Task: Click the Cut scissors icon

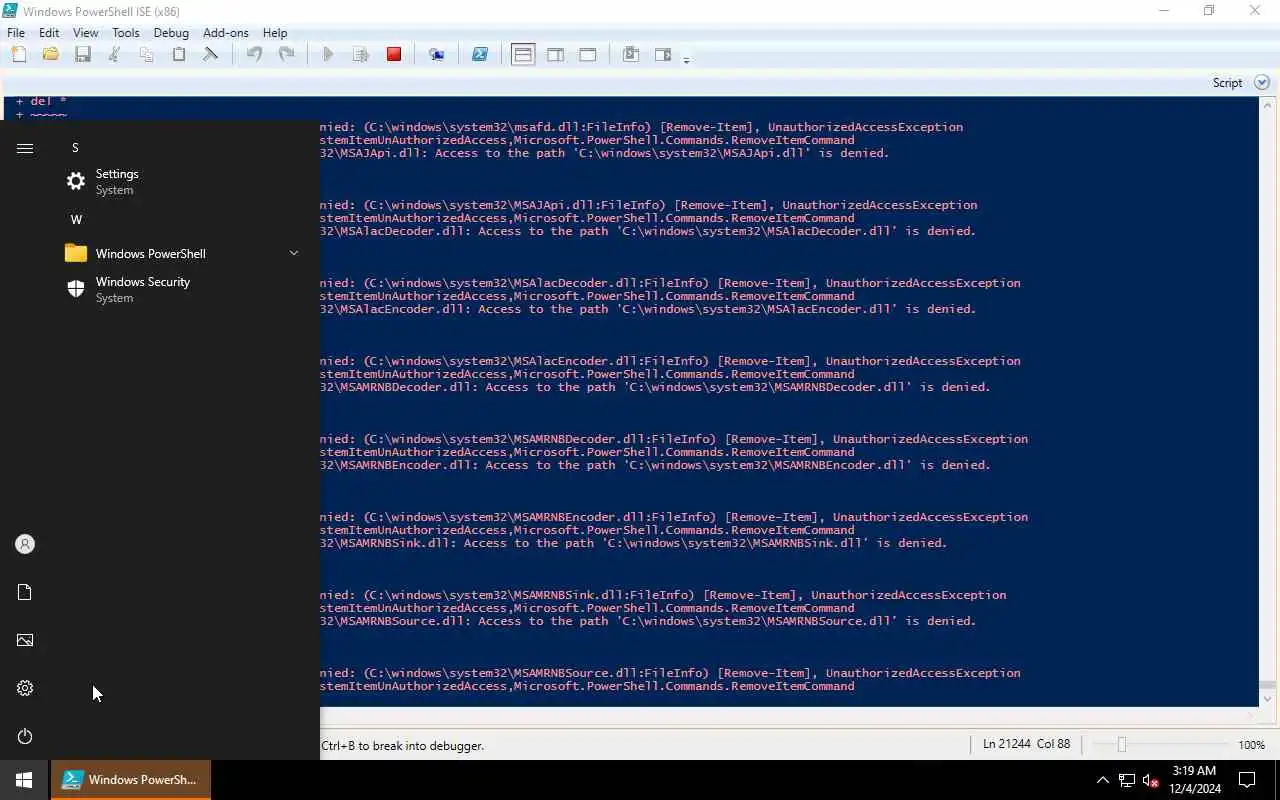Action: pos(114,55)
